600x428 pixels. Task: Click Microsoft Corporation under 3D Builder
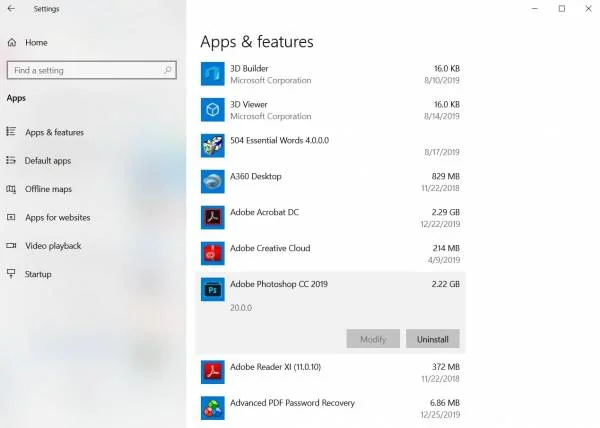pos(271,80)
